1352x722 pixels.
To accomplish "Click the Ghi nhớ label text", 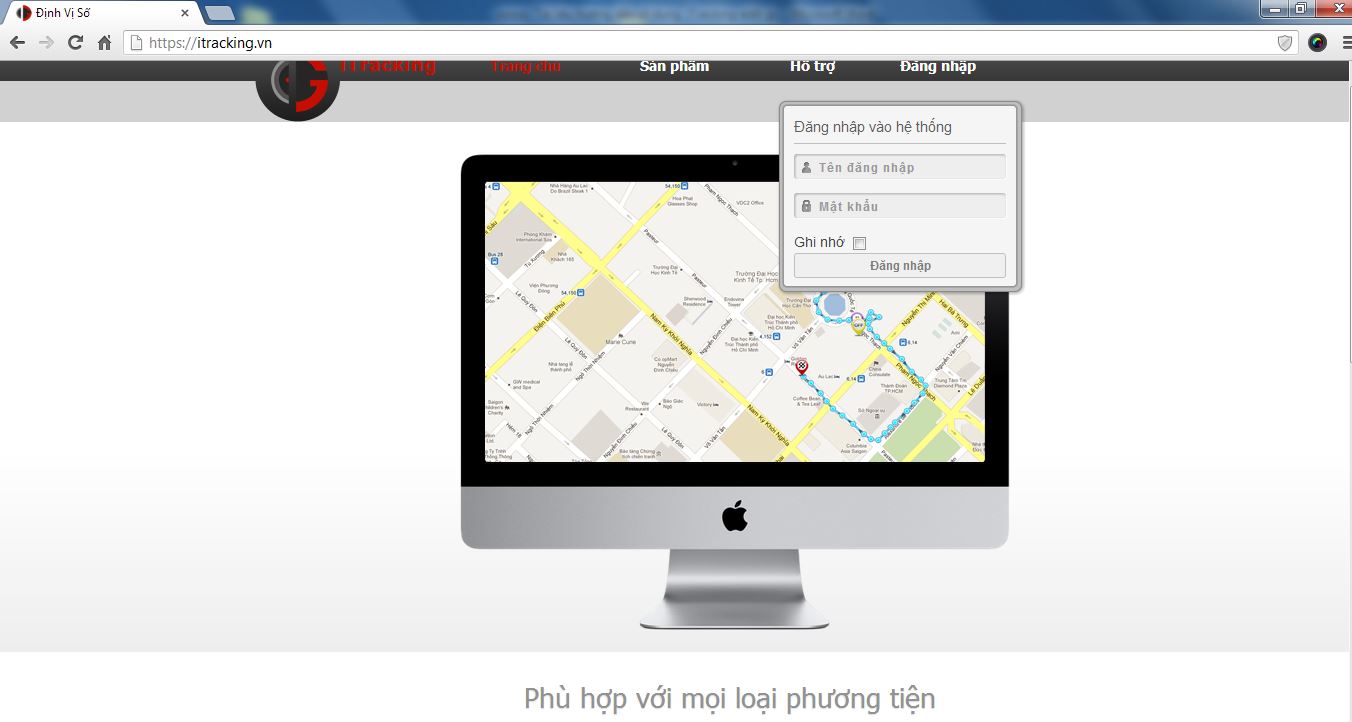I will (819, 243).
